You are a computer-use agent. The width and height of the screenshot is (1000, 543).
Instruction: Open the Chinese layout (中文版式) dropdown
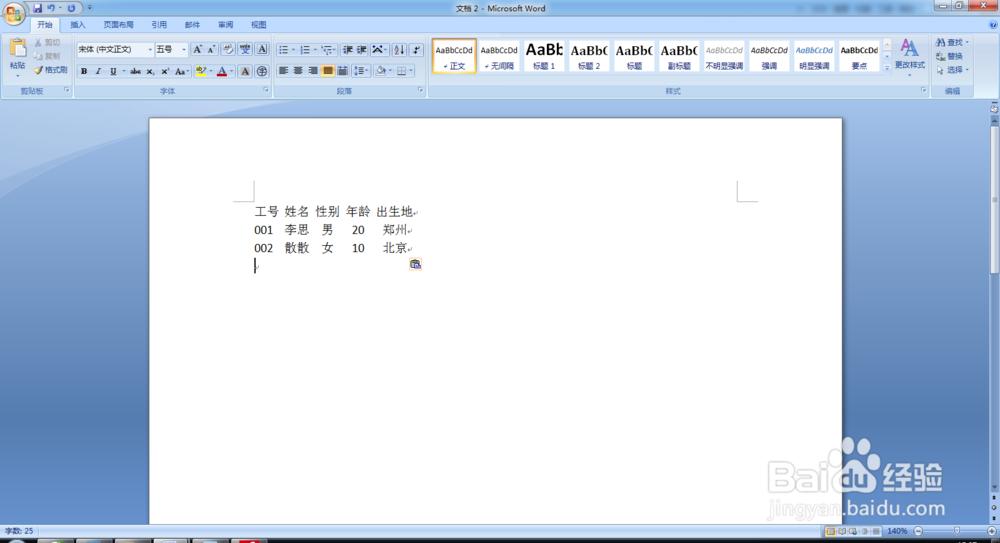click(379, 49)
